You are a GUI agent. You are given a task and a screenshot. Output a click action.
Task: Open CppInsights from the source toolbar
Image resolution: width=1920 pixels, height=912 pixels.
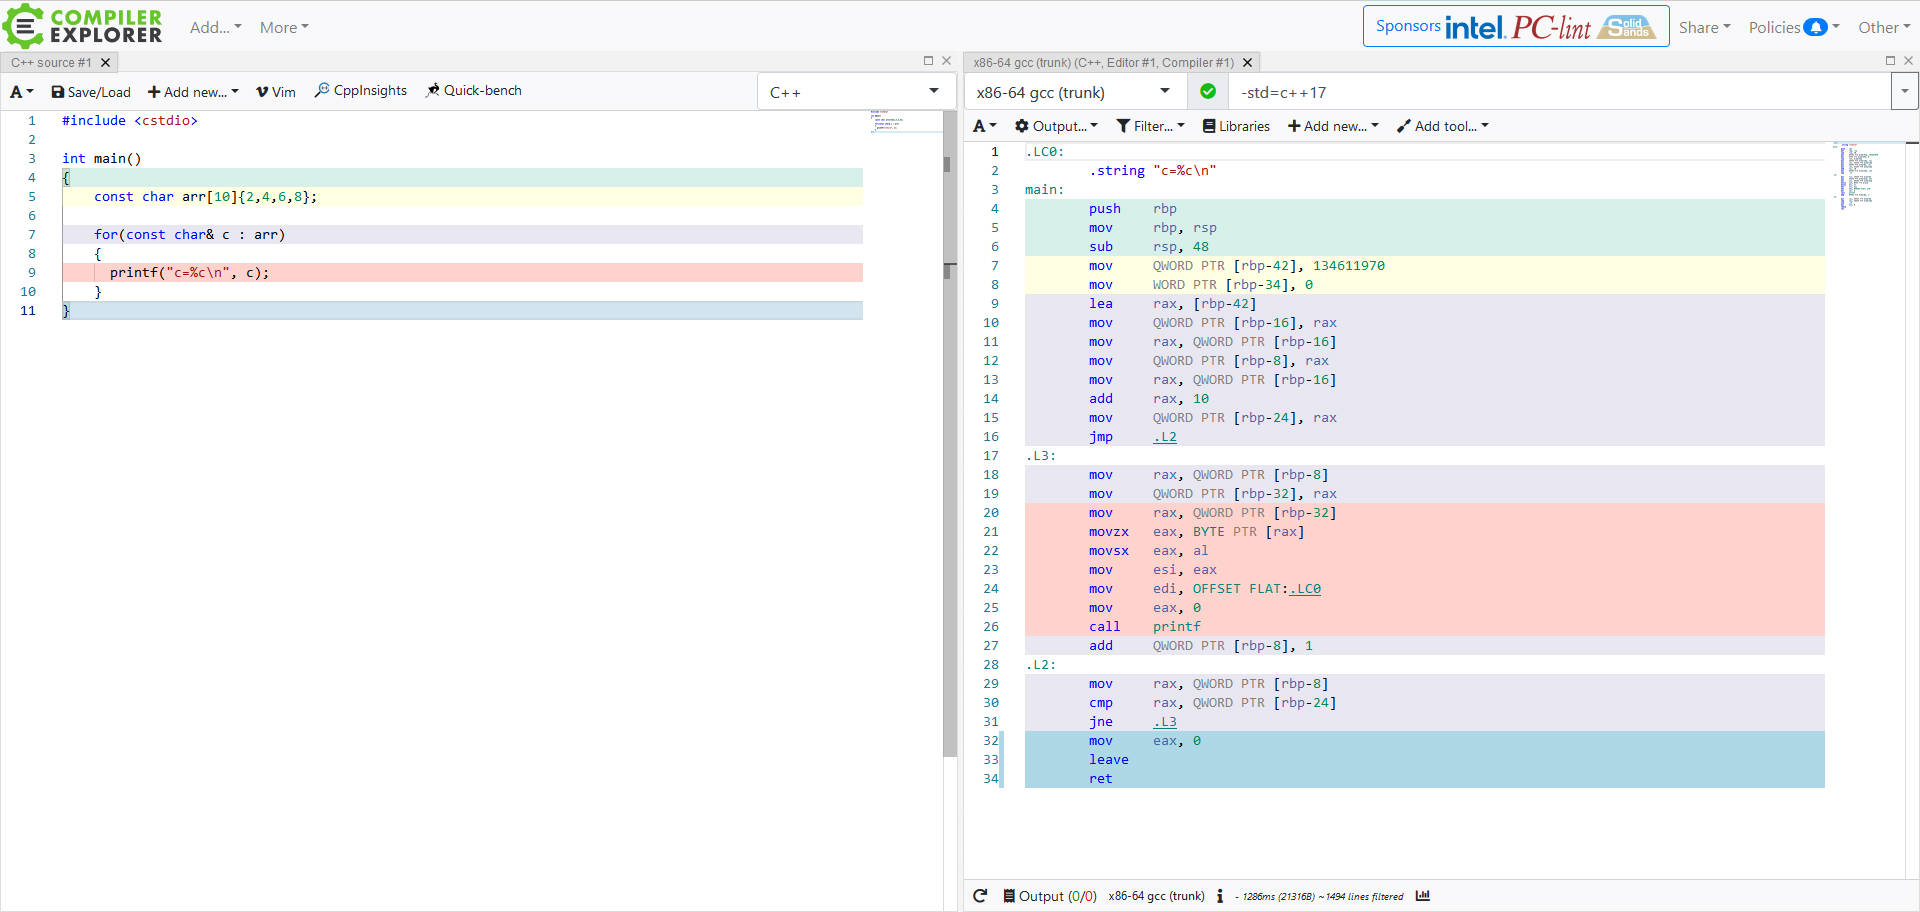point(360,90)
